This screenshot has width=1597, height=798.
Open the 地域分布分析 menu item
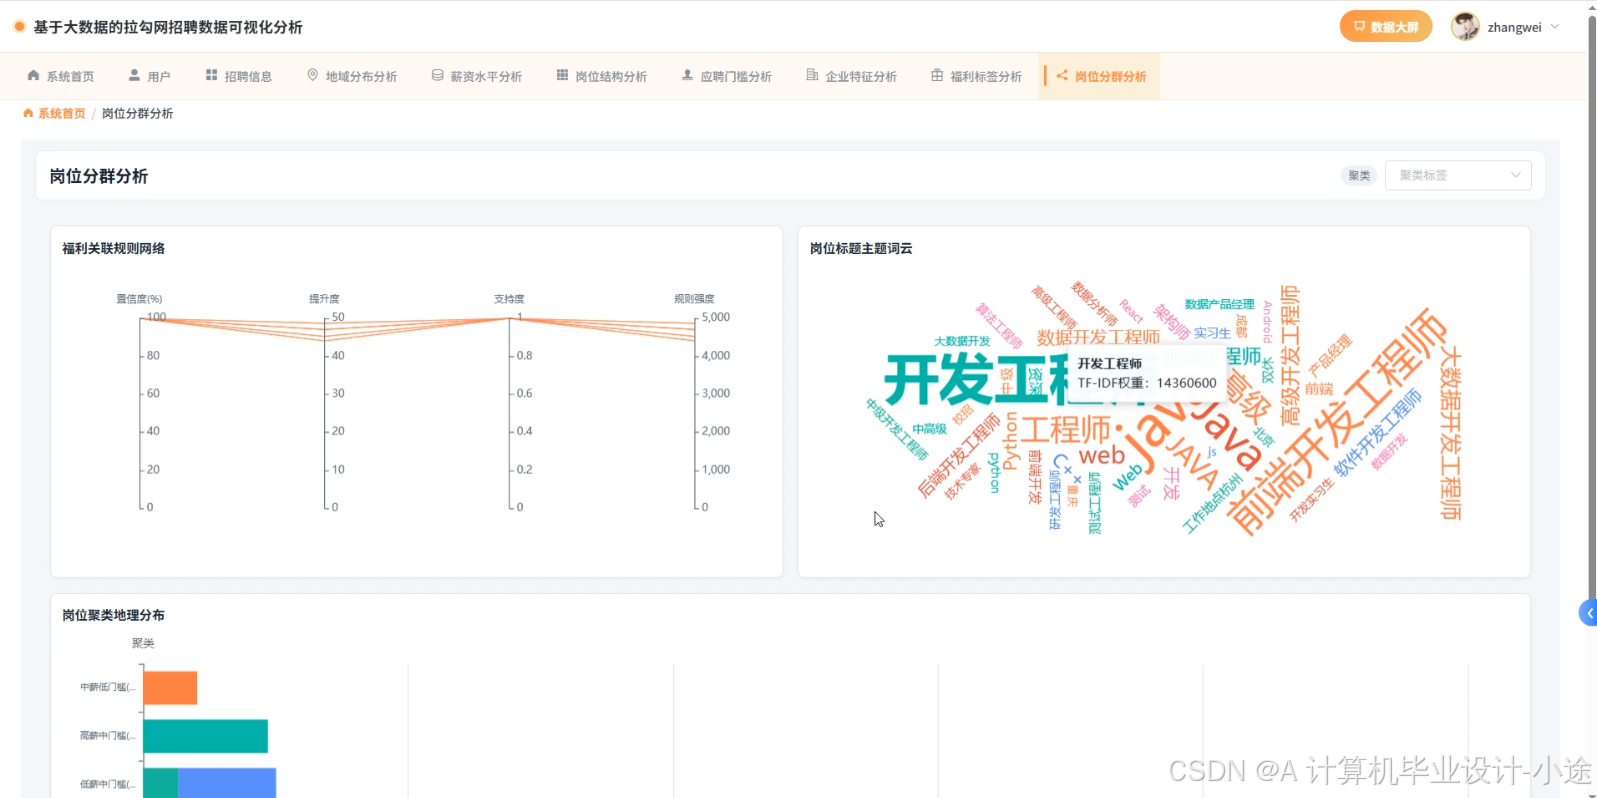tap(352, 76)
